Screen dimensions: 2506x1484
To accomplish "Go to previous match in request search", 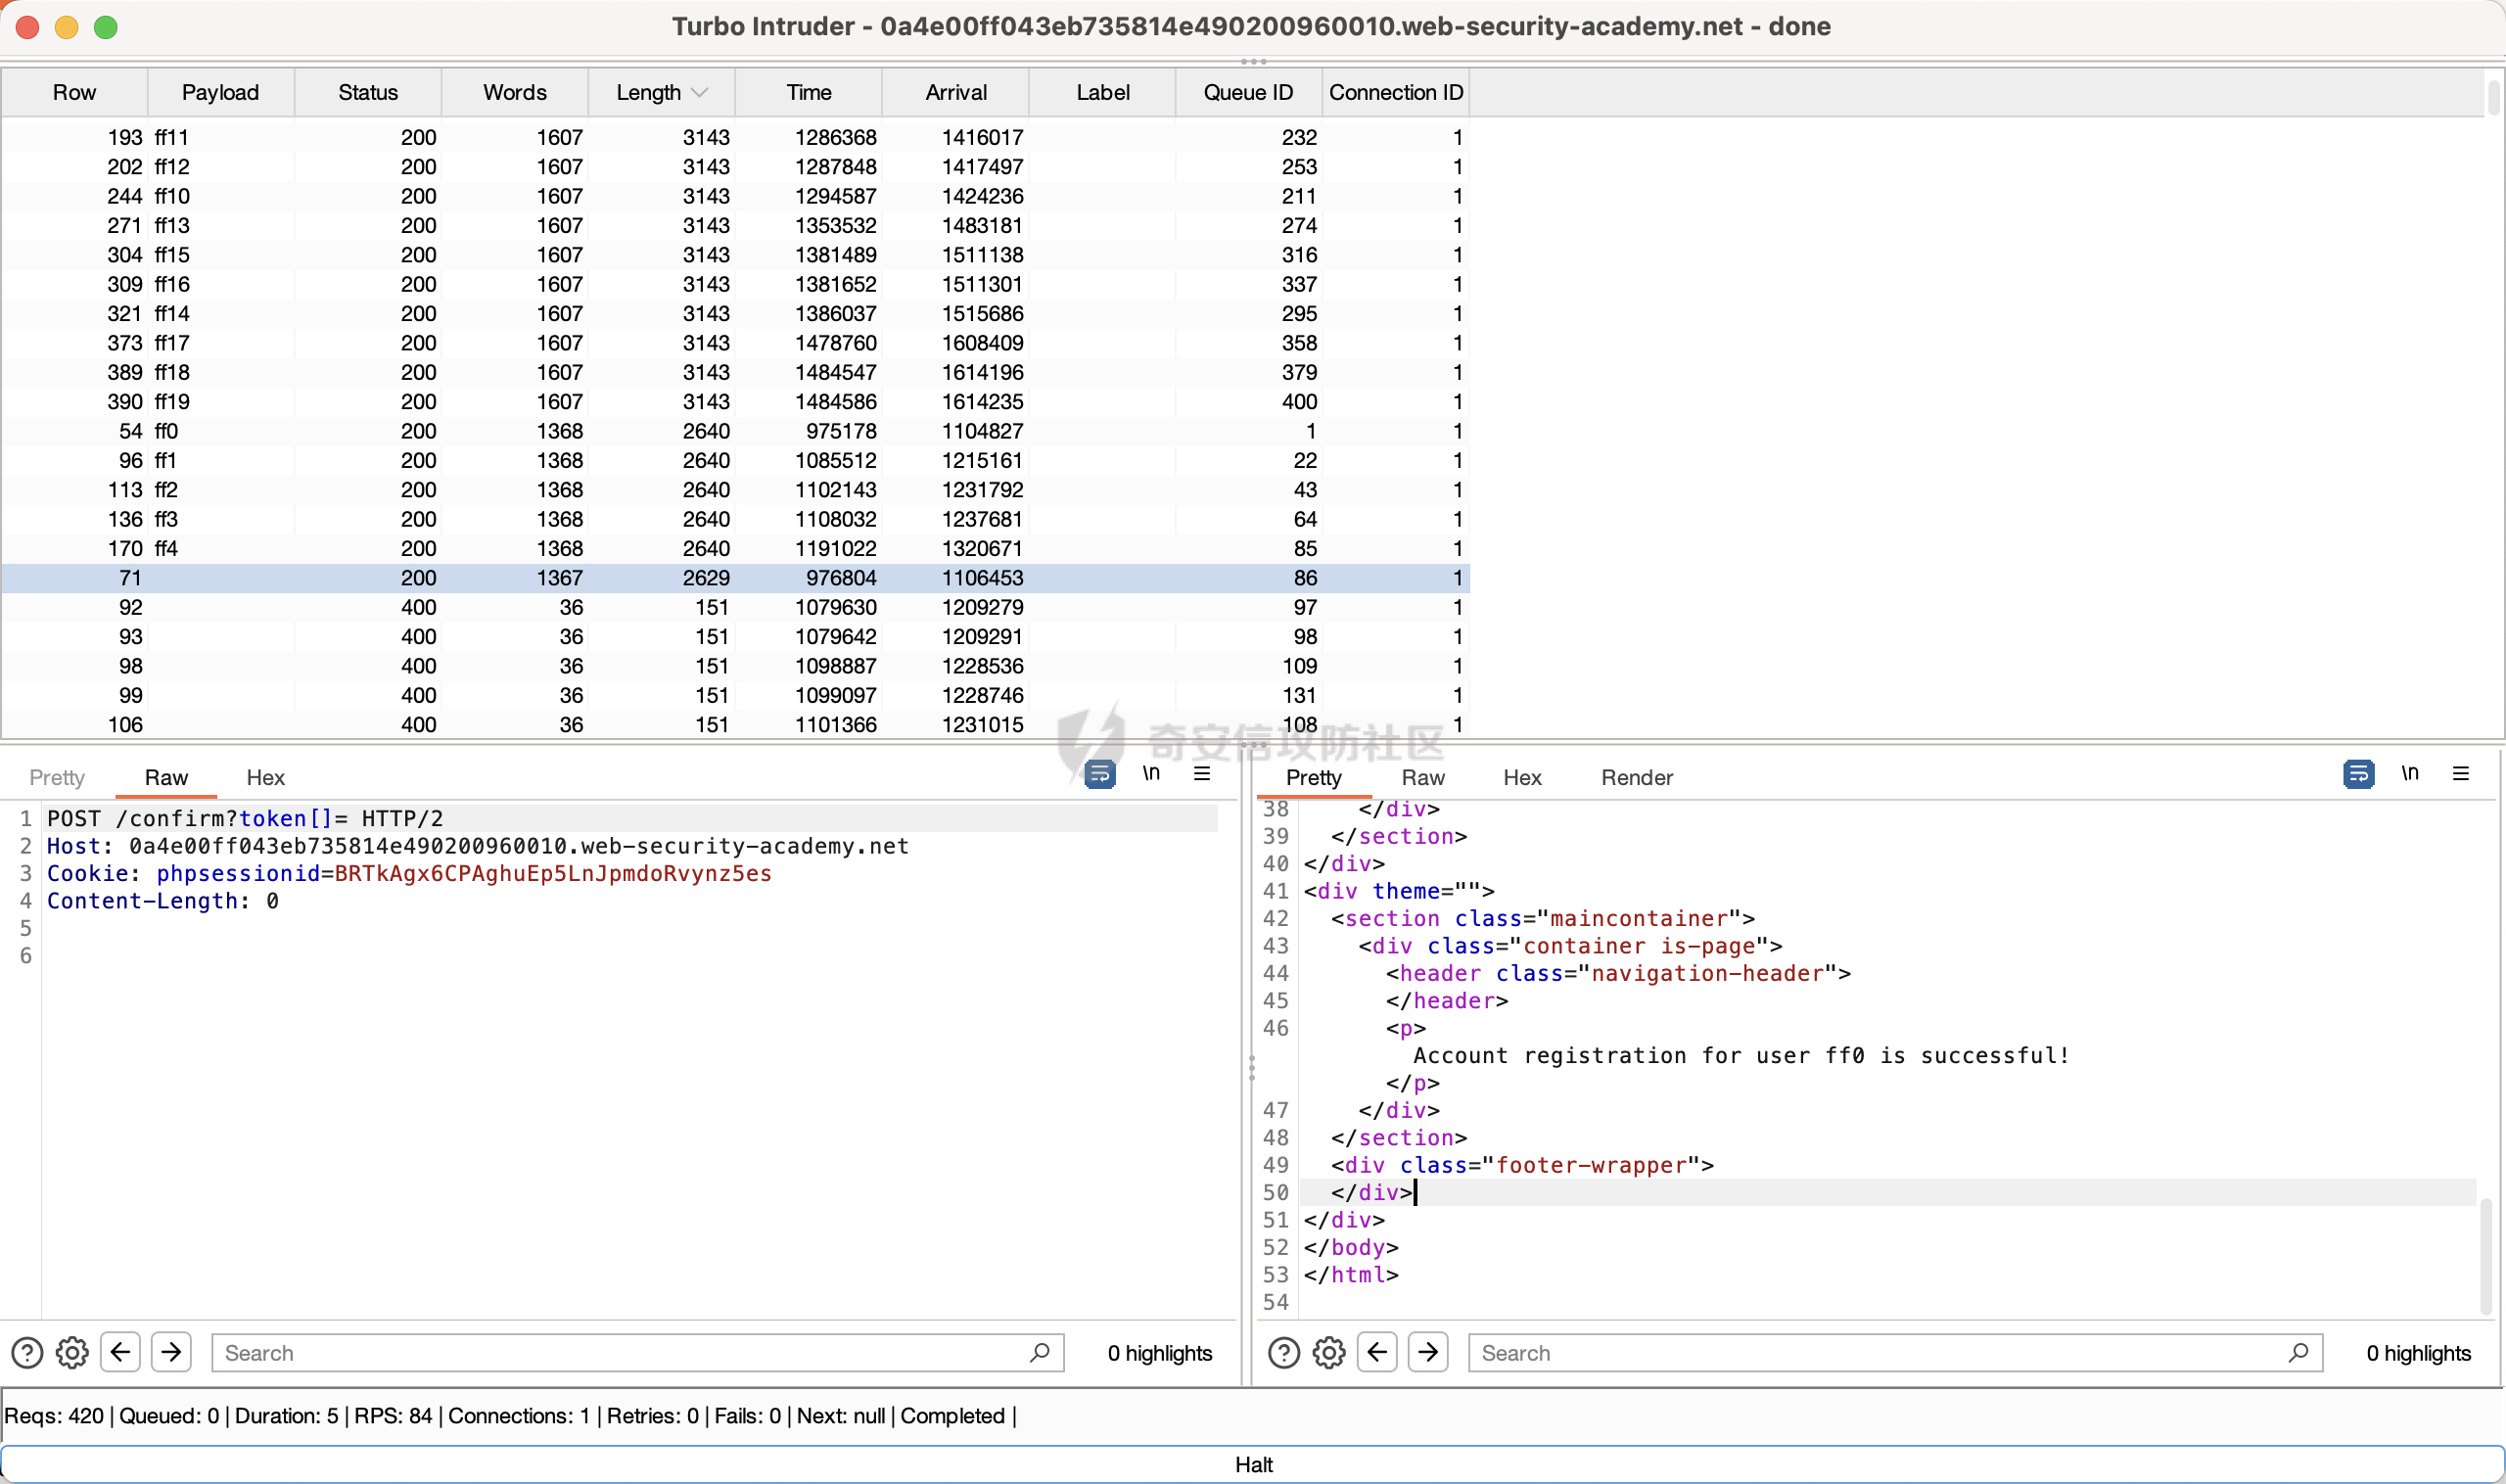I will coord(120,1352).
